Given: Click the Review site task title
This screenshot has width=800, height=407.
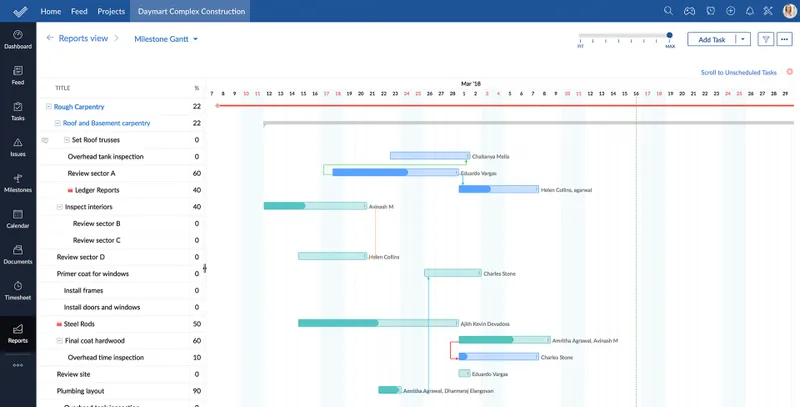Looking at the screenshot, I should click(73, 374).
